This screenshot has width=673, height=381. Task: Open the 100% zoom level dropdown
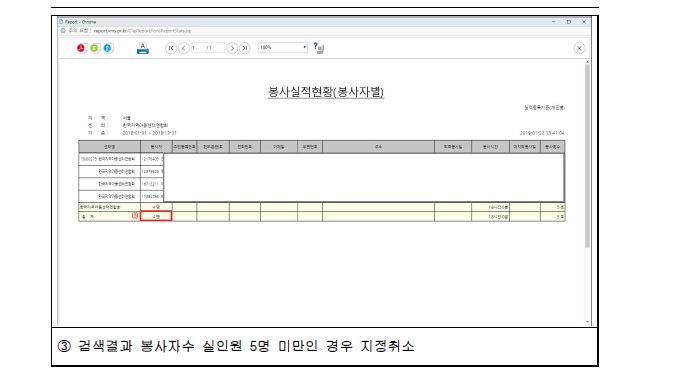[x=283, y=47]
